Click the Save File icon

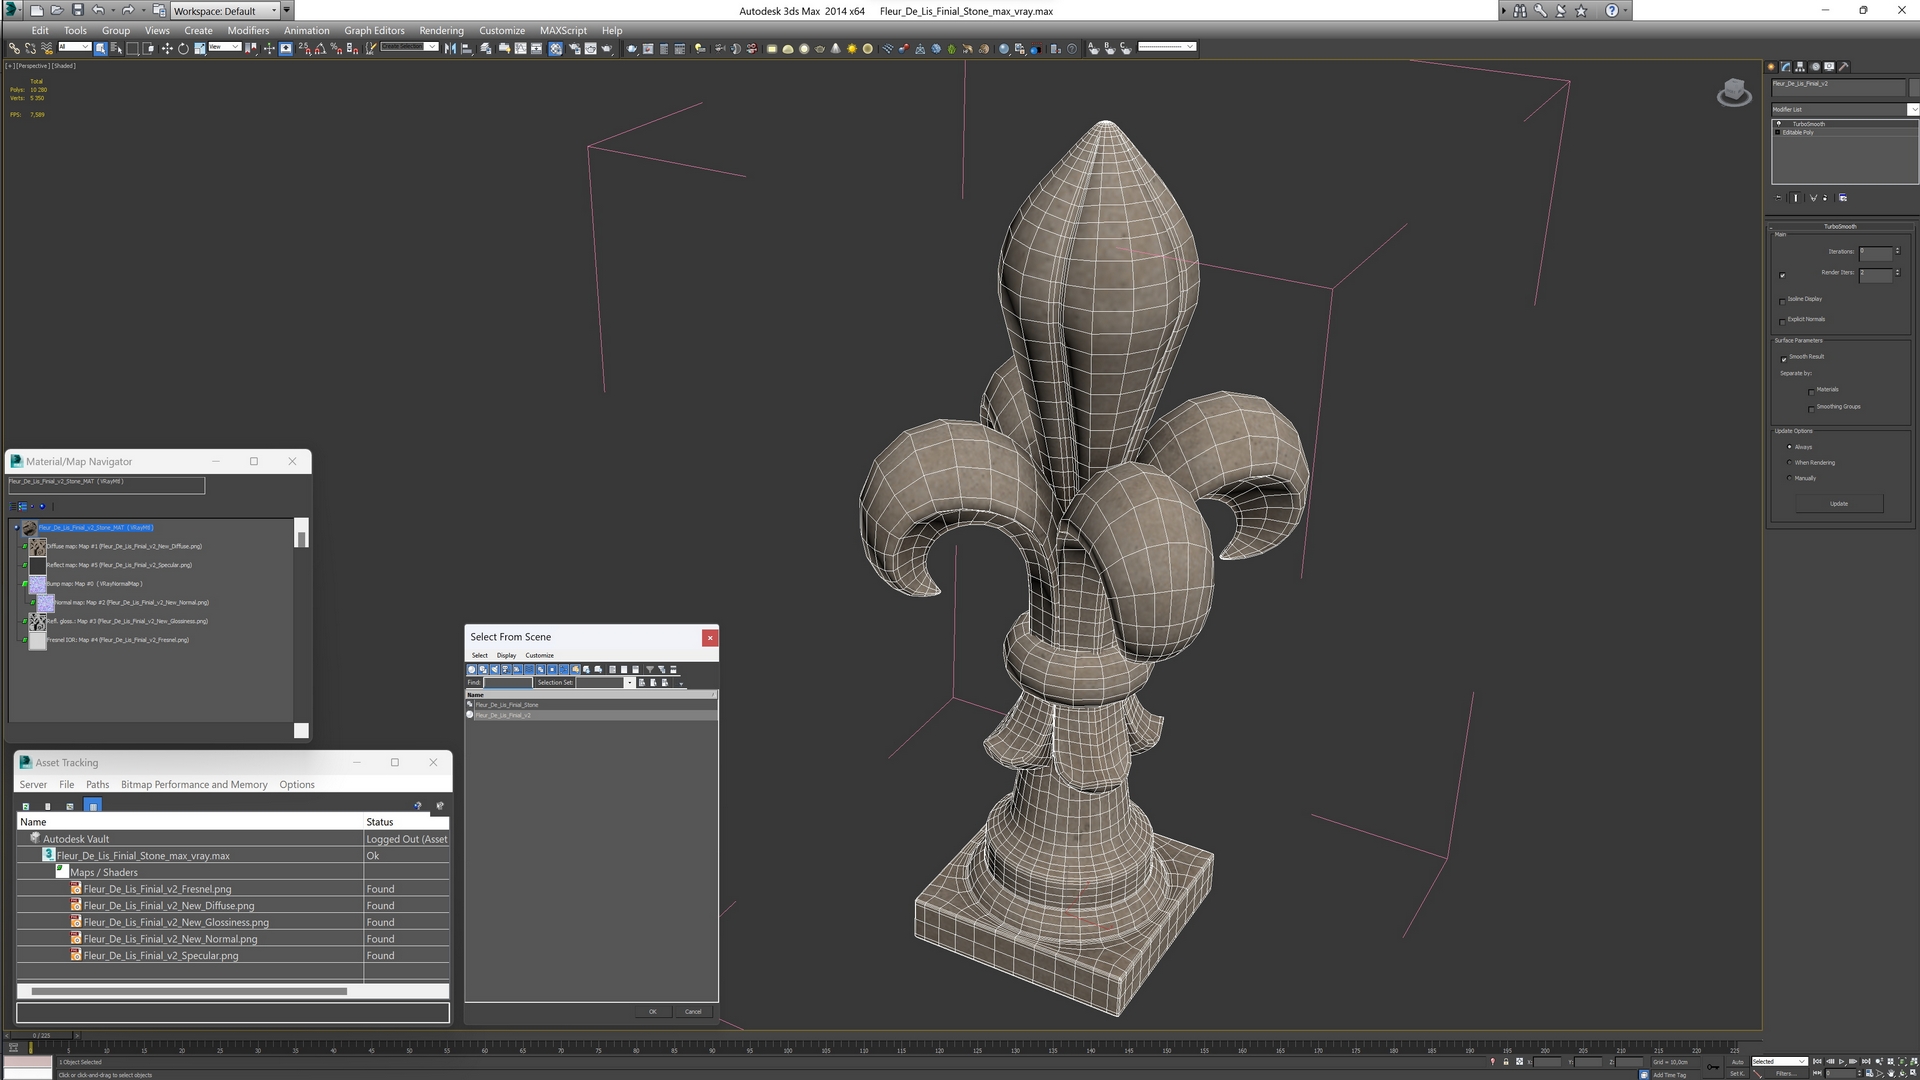(77, 10)
